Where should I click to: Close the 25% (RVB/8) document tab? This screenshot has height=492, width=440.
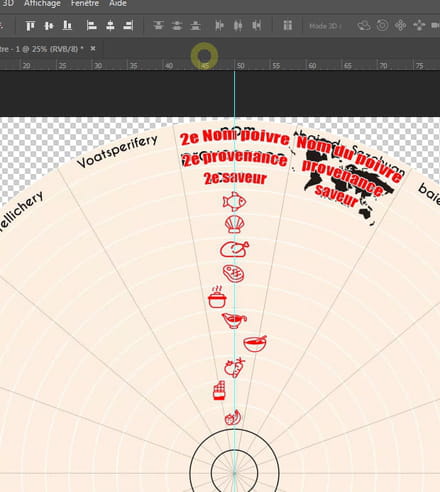point(93,49)
